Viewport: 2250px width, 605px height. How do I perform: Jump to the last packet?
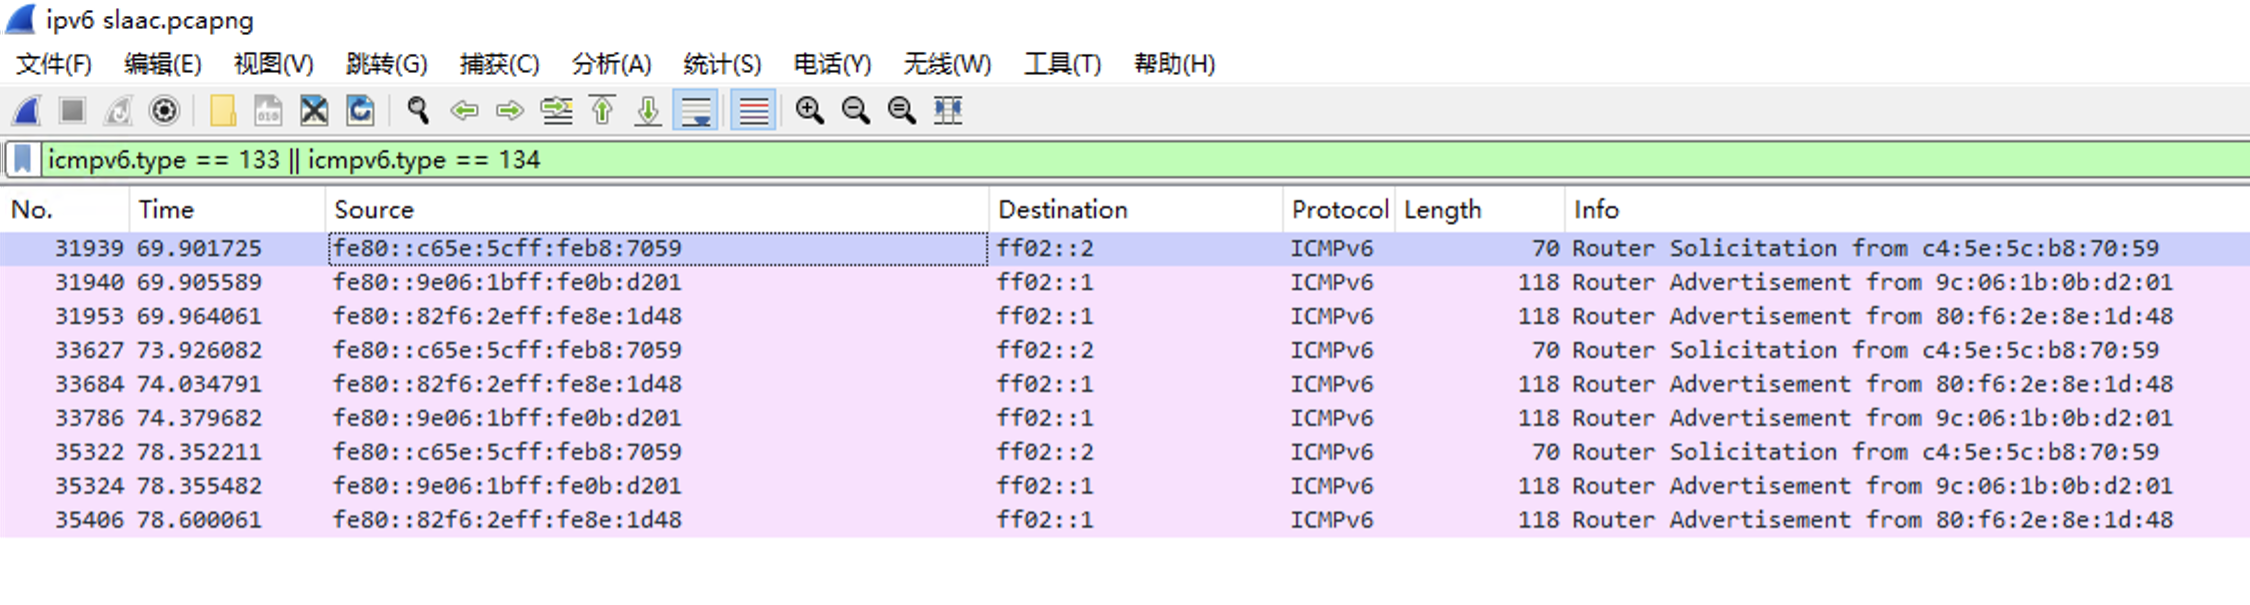(x=648, y=110)
